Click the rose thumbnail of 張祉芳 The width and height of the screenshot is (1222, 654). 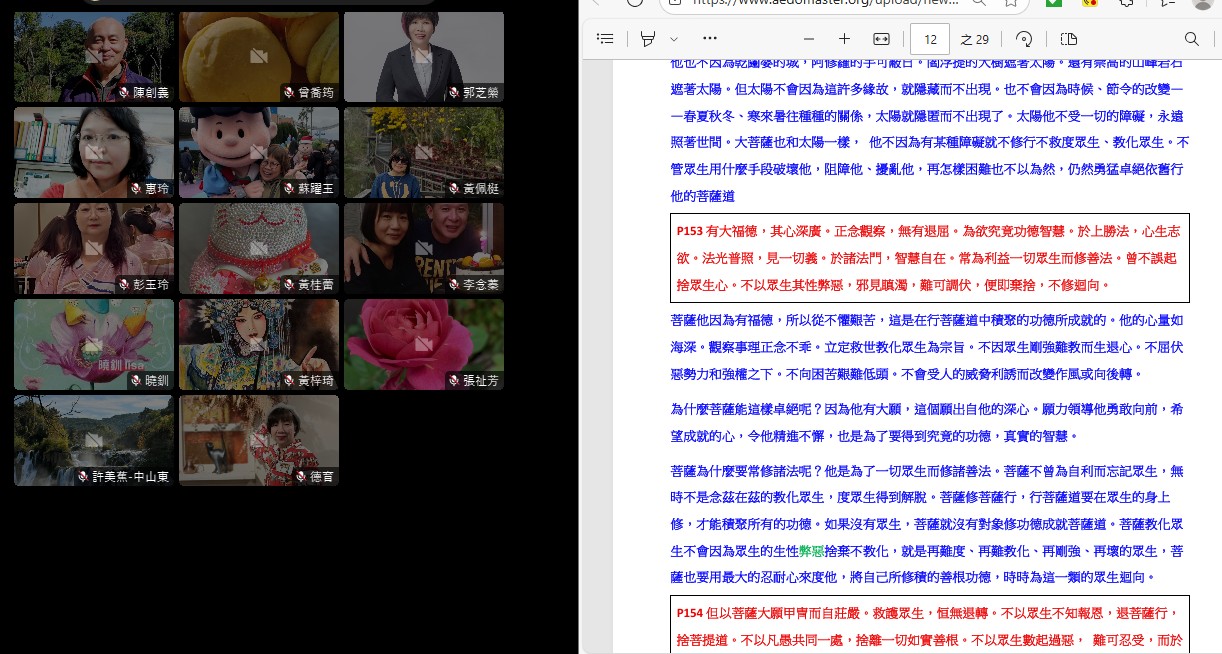423,344
